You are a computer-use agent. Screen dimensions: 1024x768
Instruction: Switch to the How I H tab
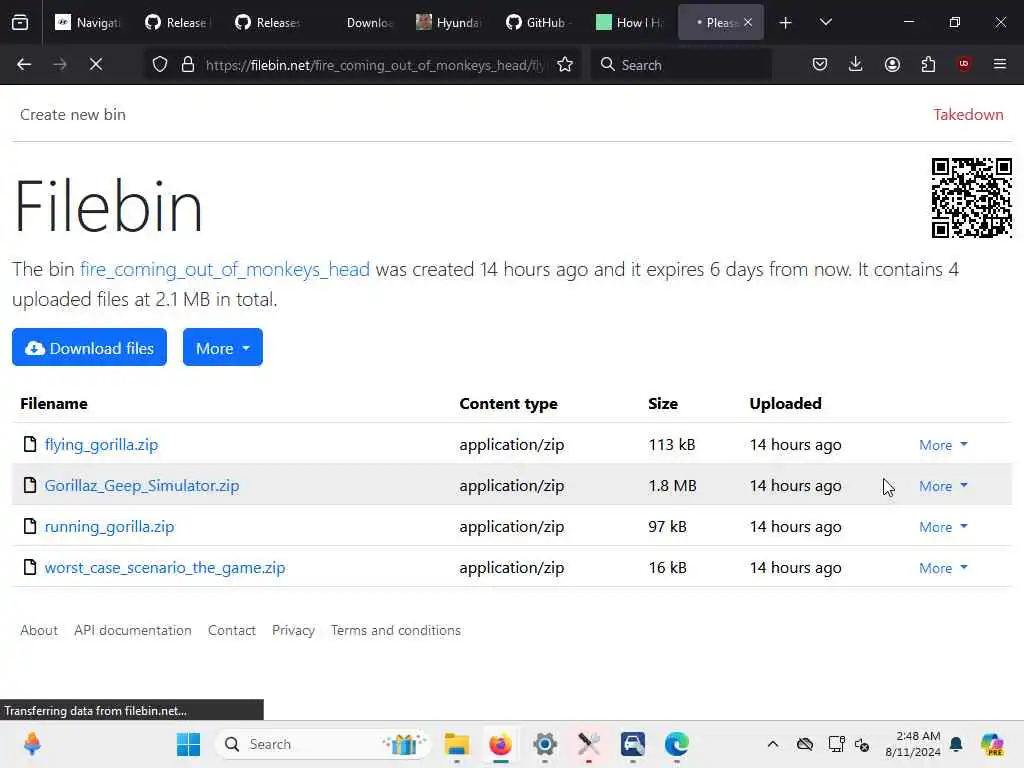pyautogui.click(x=630, y=22)
